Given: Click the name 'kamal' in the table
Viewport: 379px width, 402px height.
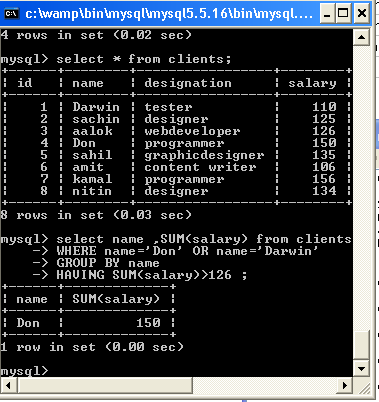Looking at the screenshot, I should 92,179.
